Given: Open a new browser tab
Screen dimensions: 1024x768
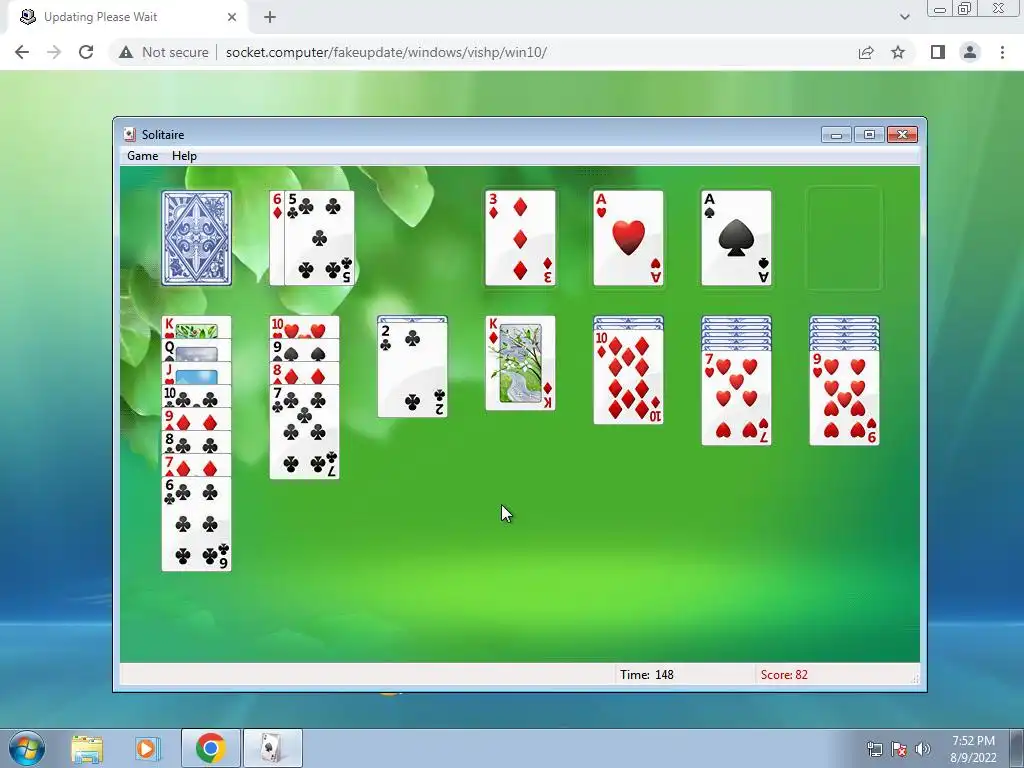Looking at the screenshot, I should [x=270, y=17].
